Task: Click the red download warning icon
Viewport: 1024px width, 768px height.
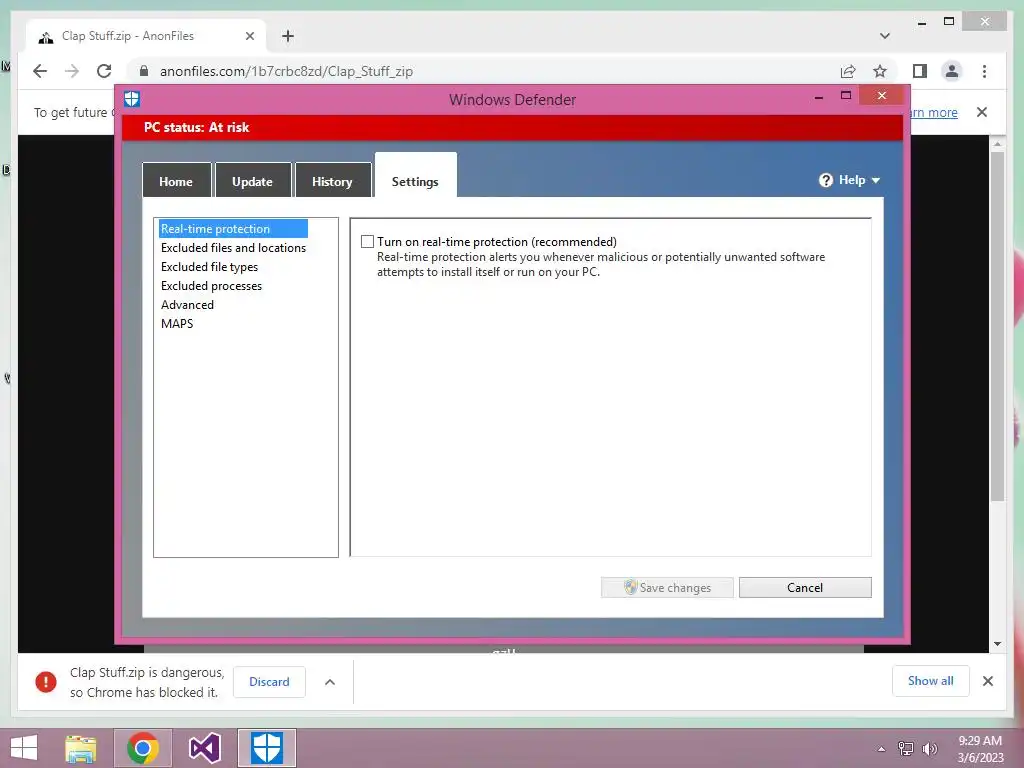Action: coord(46,682)
